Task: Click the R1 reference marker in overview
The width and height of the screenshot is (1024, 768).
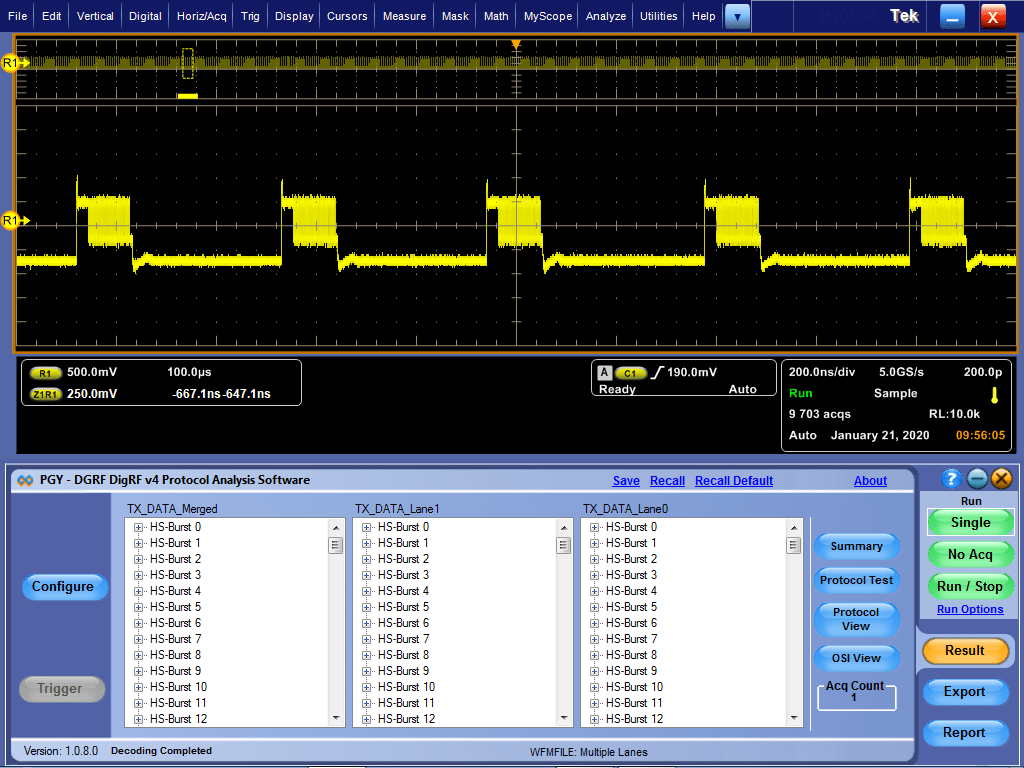Action: [x=11, y=63]
